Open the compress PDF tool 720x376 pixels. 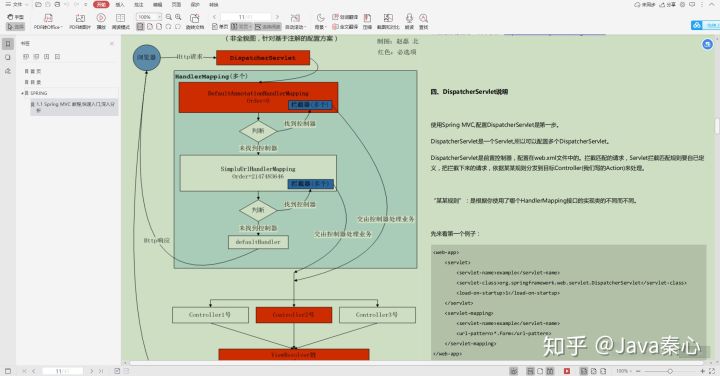coord(367,21)
